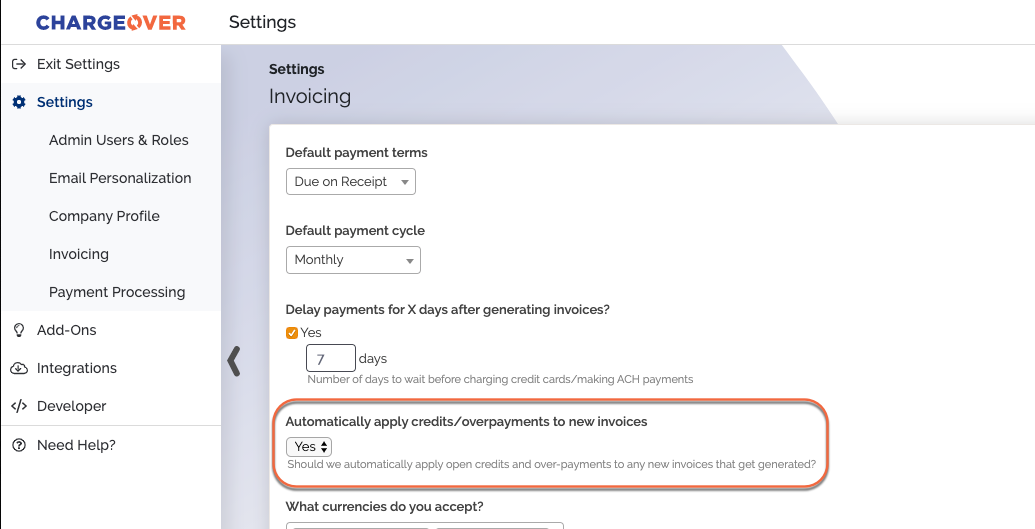Image resolution: width=1035 pixels, height=529 pixels.
Task: Open Admin Users & Roles settings
Action: pos(119,140)
